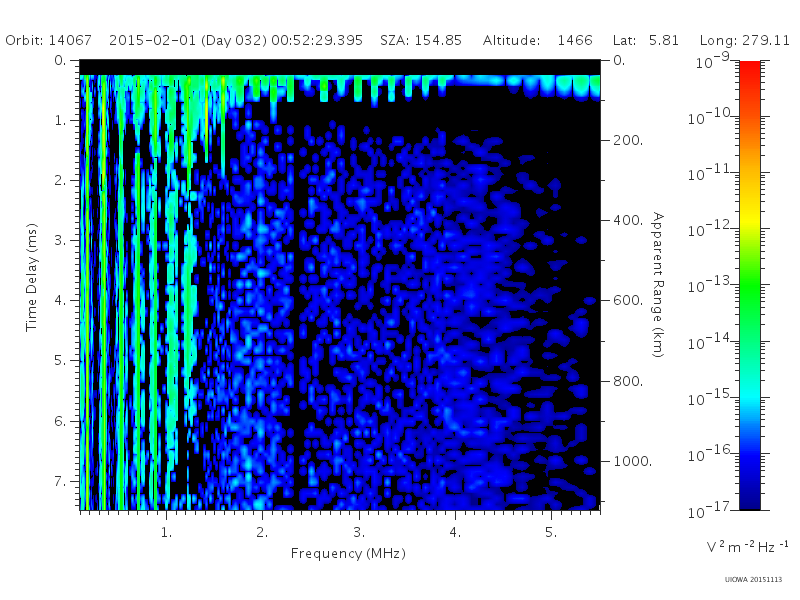800x600 pixels.
Task: Click the '5.' tick on frequency axis
Action: tap(551, 533)
